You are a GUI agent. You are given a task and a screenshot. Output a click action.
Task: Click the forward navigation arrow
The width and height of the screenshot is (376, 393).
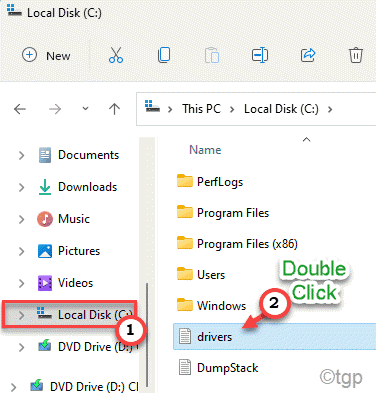click(55, 109)
